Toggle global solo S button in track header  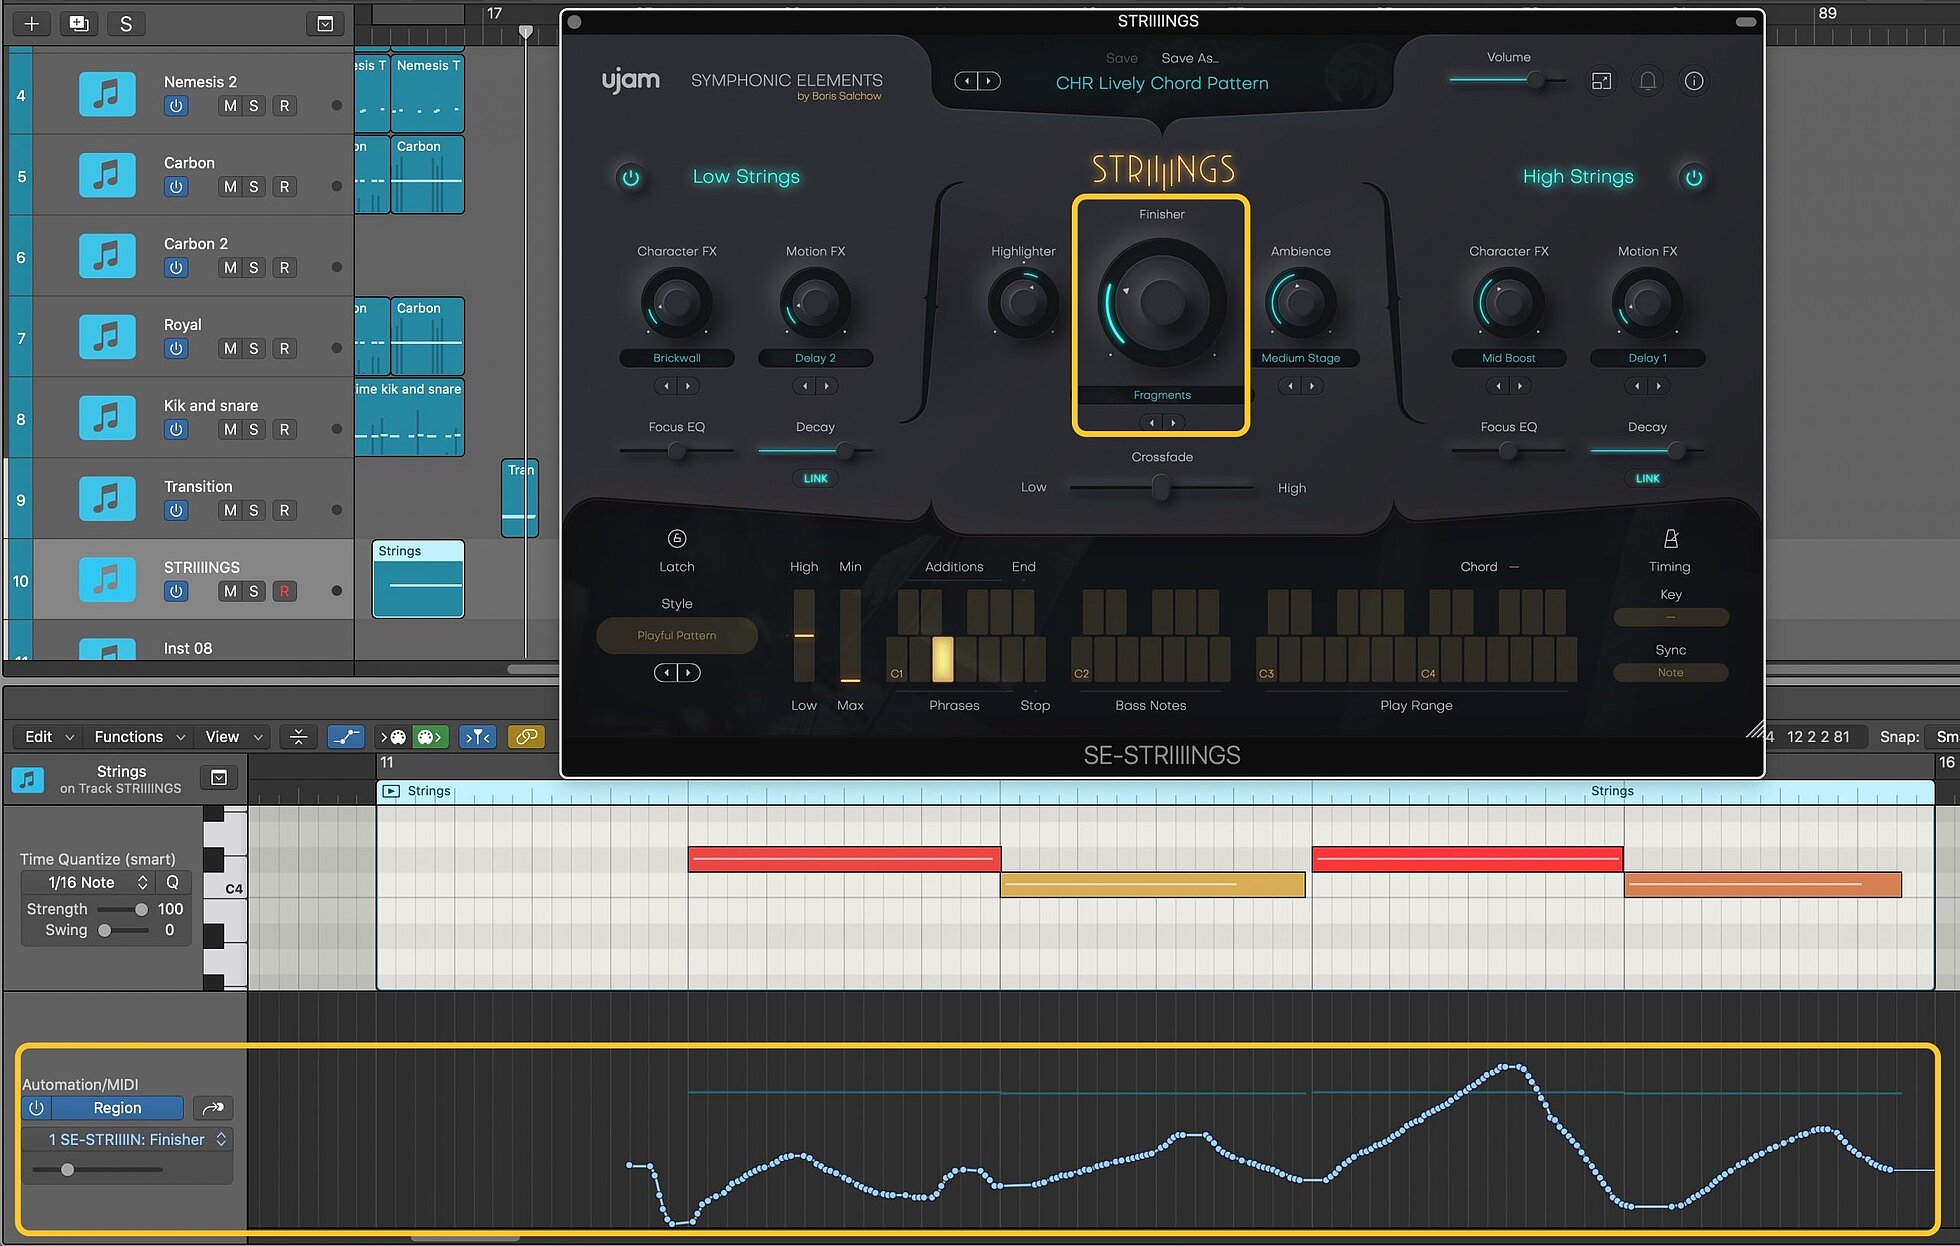tap(126, 24)
